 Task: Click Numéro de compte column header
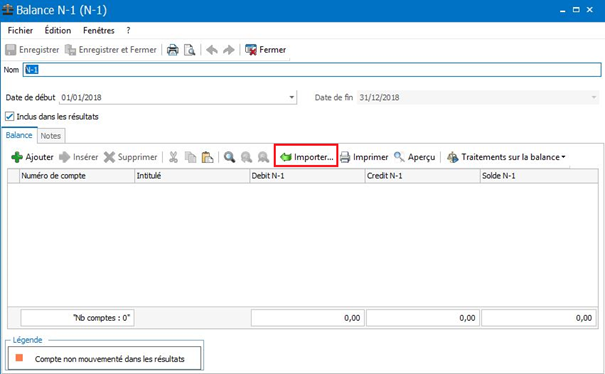coord(76,176)
